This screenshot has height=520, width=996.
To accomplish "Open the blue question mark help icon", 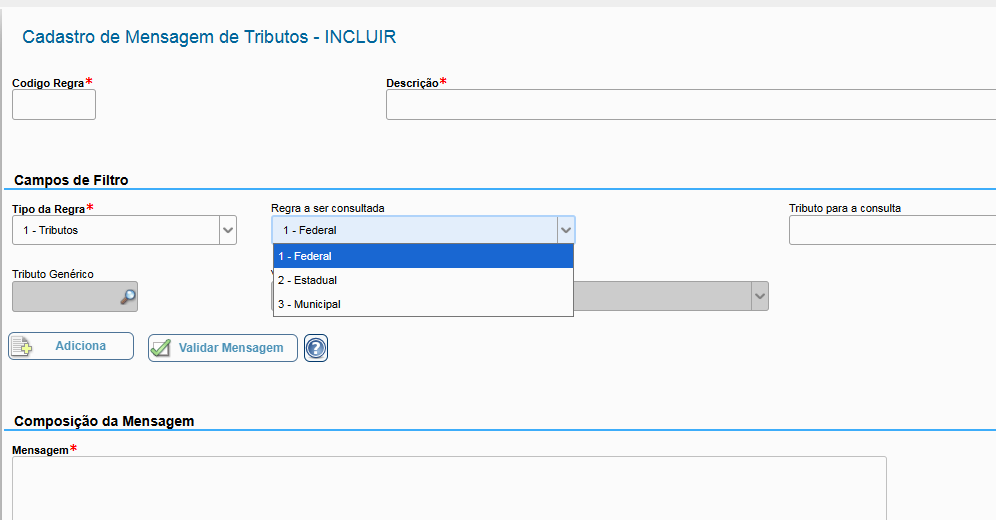I will click(x=316, y=348).
